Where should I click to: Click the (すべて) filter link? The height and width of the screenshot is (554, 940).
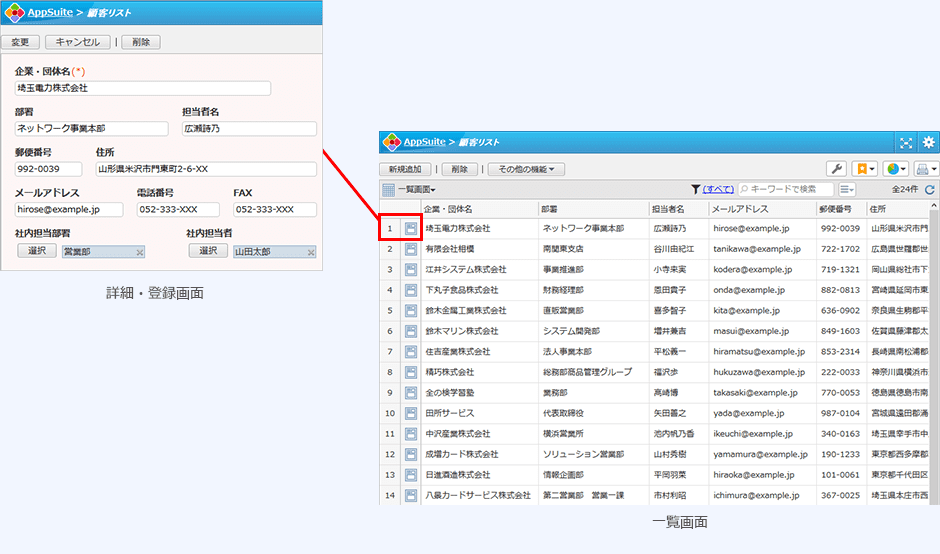[x=718, y=189]
